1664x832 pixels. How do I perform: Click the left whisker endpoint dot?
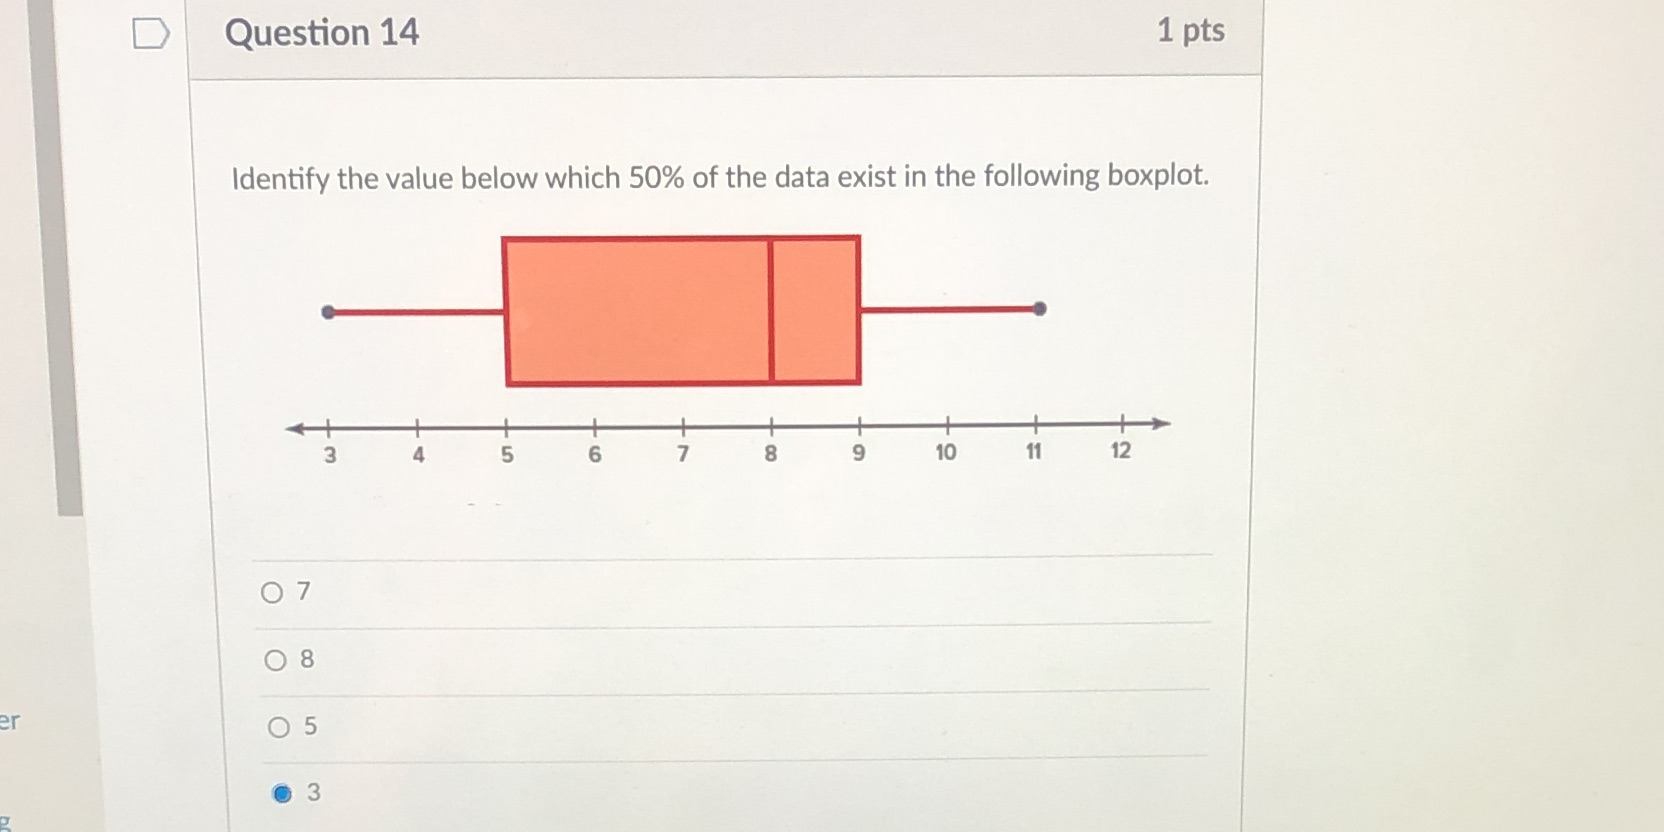[x=327, y=310]
